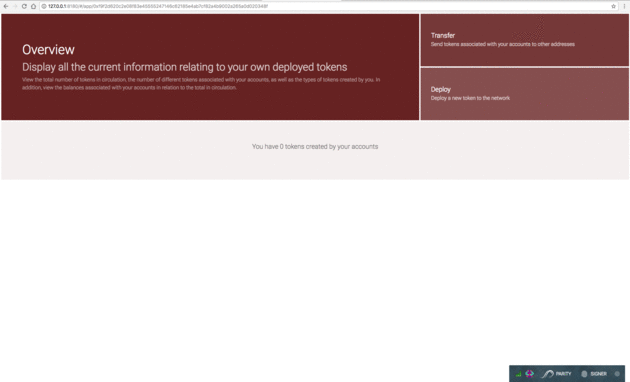630x382 pixels.
Task: Click the "You have 0 tokens" message
Action: point(315,147)
